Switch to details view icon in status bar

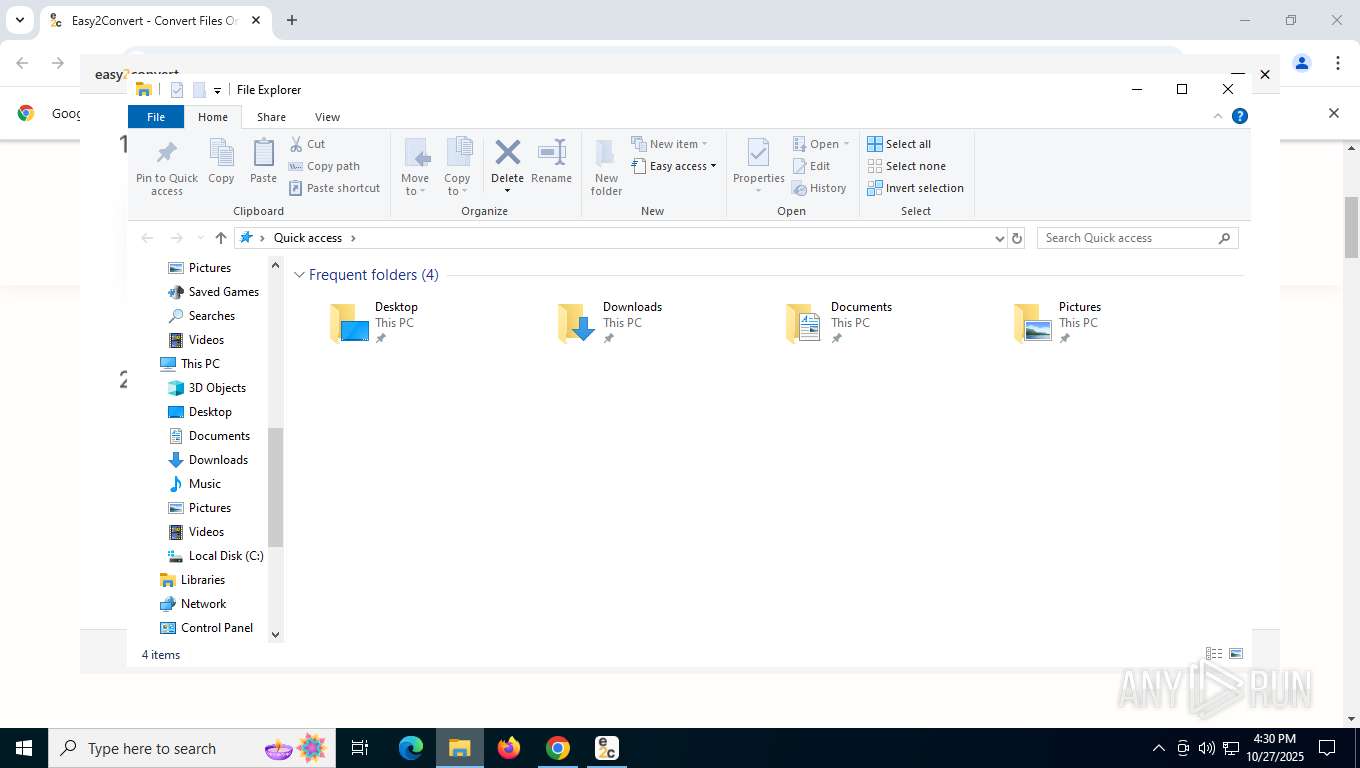click(1214, 654)
